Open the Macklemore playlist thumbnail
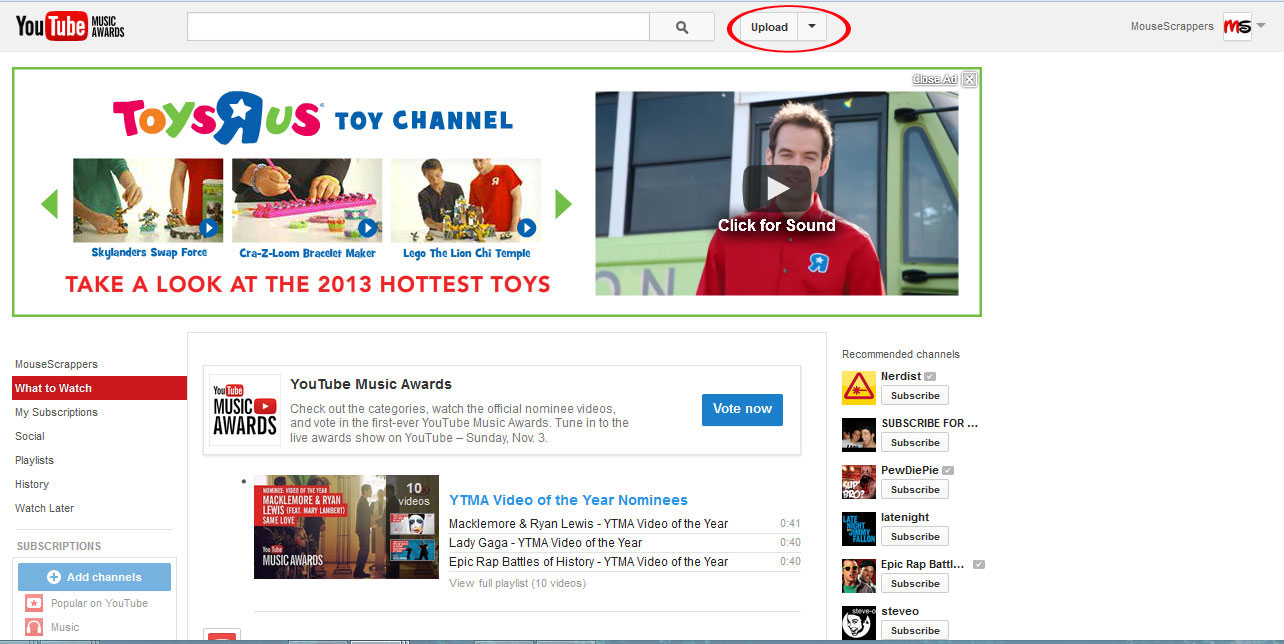This screenshot has height=644, width=1284. (346, 527)
